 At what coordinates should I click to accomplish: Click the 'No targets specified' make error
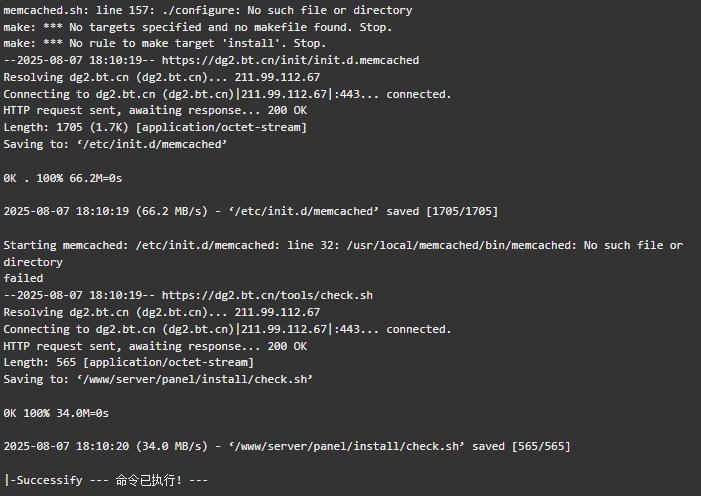click(198, 27)
